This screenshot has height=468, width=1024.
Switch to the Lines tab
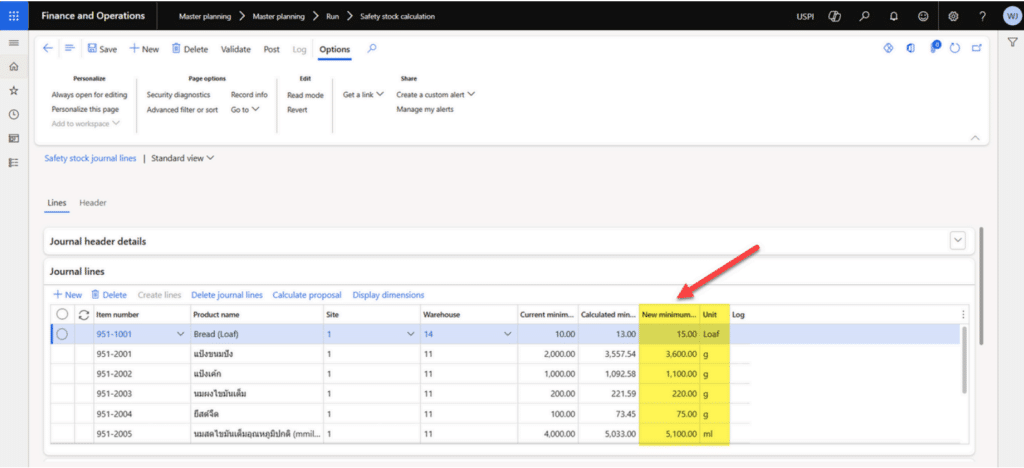coord(57,203)
